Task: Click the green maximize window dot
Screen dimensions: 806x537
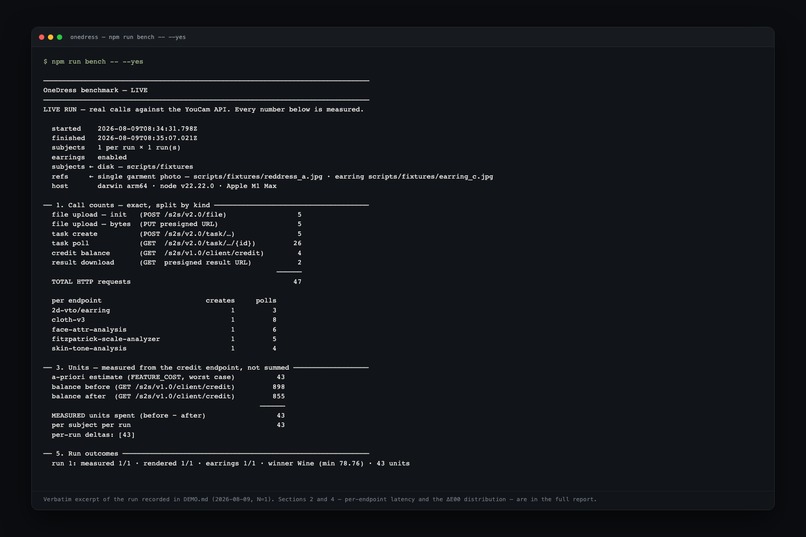Action: click(x=60, y=37)
